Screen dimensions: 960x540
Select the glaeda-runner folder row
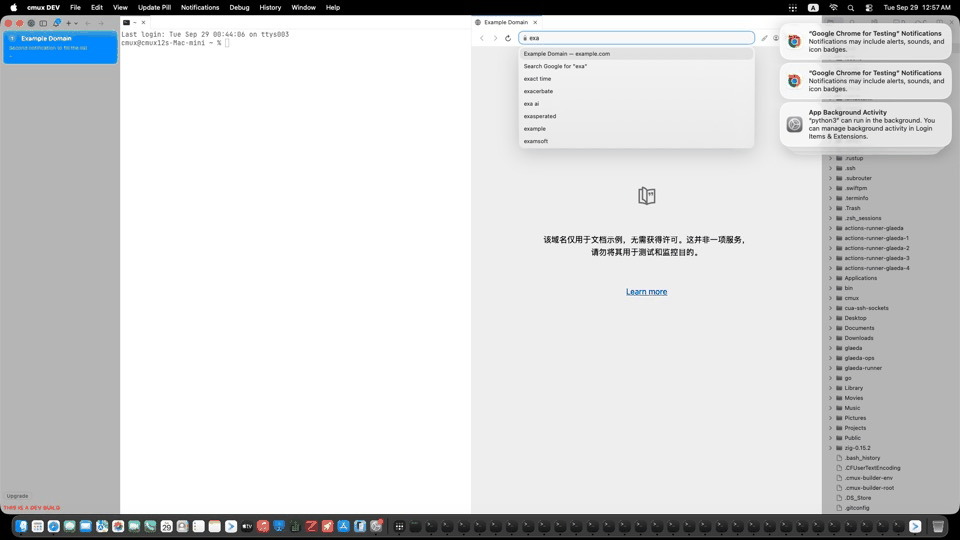(x=891, y=369)
